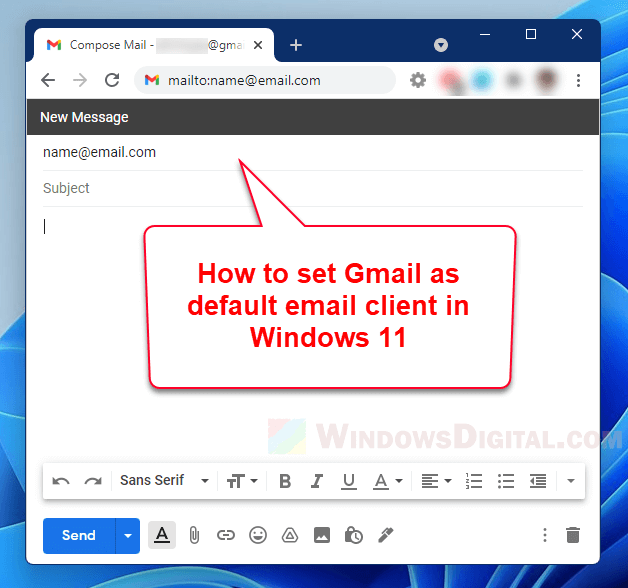Screen dimensions: 628x588
Task: Click the recipient field with name@email.com
Action: [313, 153]
